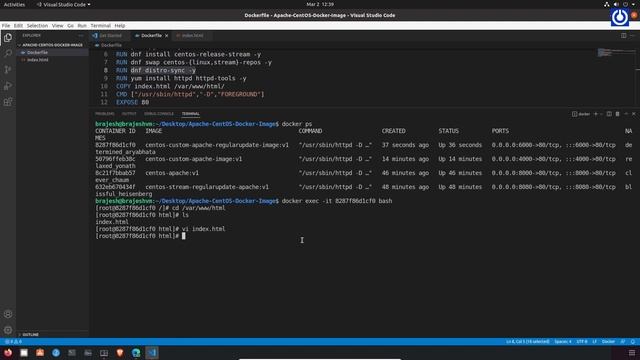This screenshot has height=360, width=640.
Task: Launch Firefox from the dock
Action: [8, 353]
